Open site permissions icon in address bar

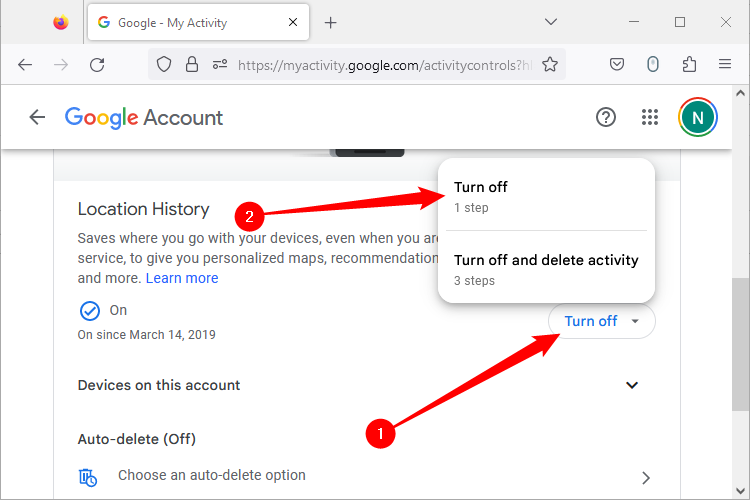[x=220, y=64]
